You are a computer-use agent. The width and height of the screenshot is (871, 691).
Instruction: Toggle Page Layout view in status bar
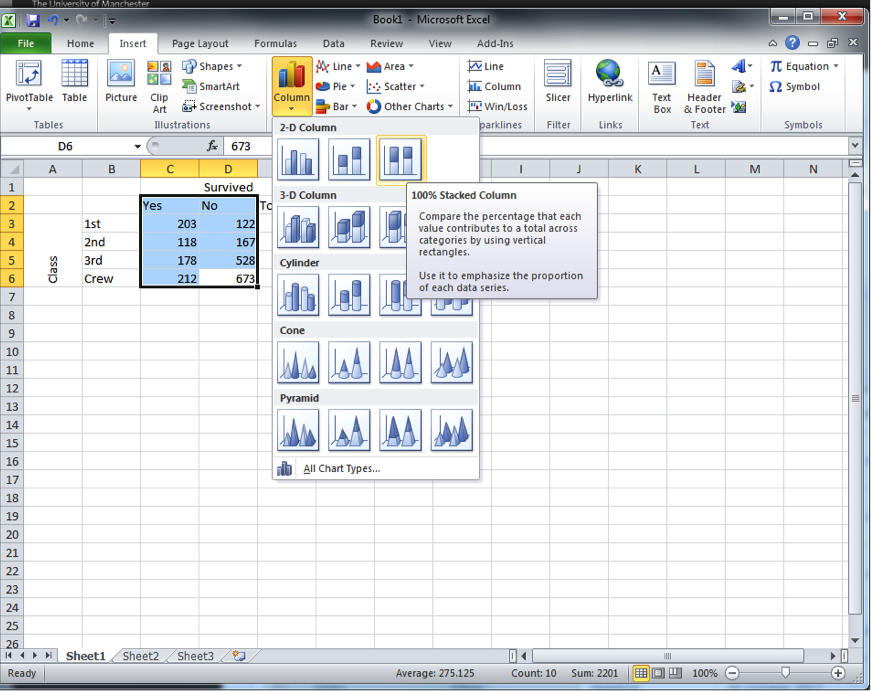[x=658, y=673]
